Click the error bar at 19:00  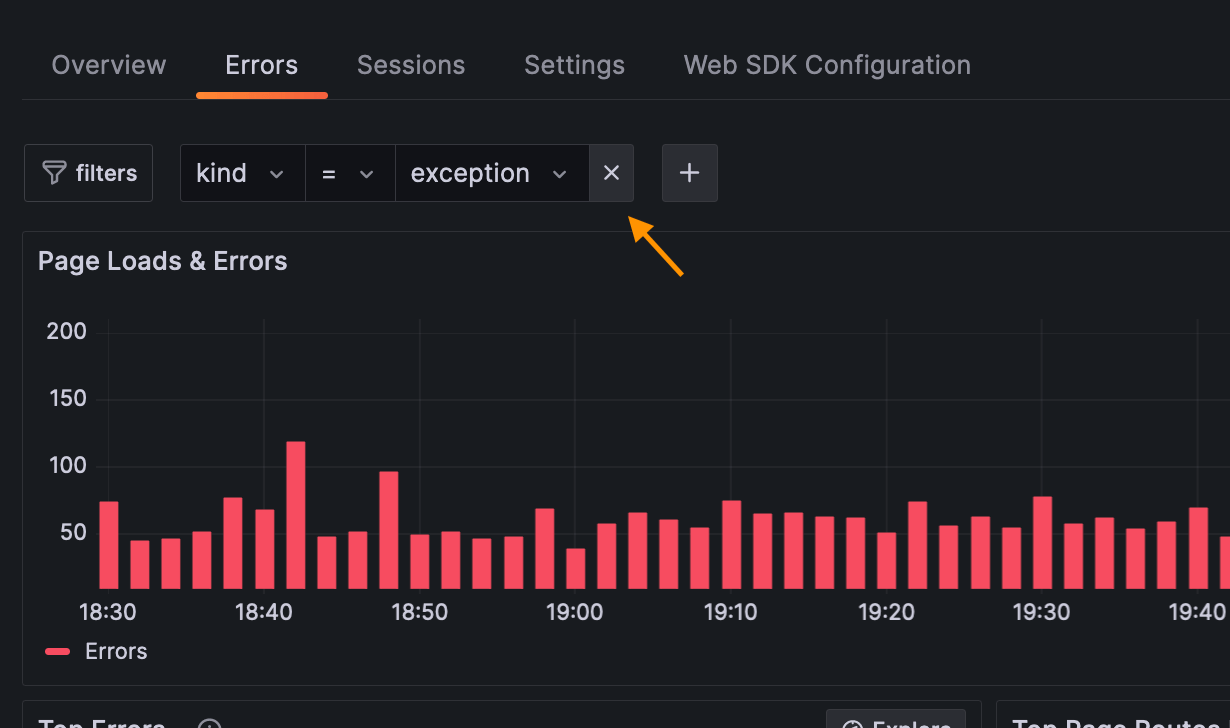click(x=575, y=568)
